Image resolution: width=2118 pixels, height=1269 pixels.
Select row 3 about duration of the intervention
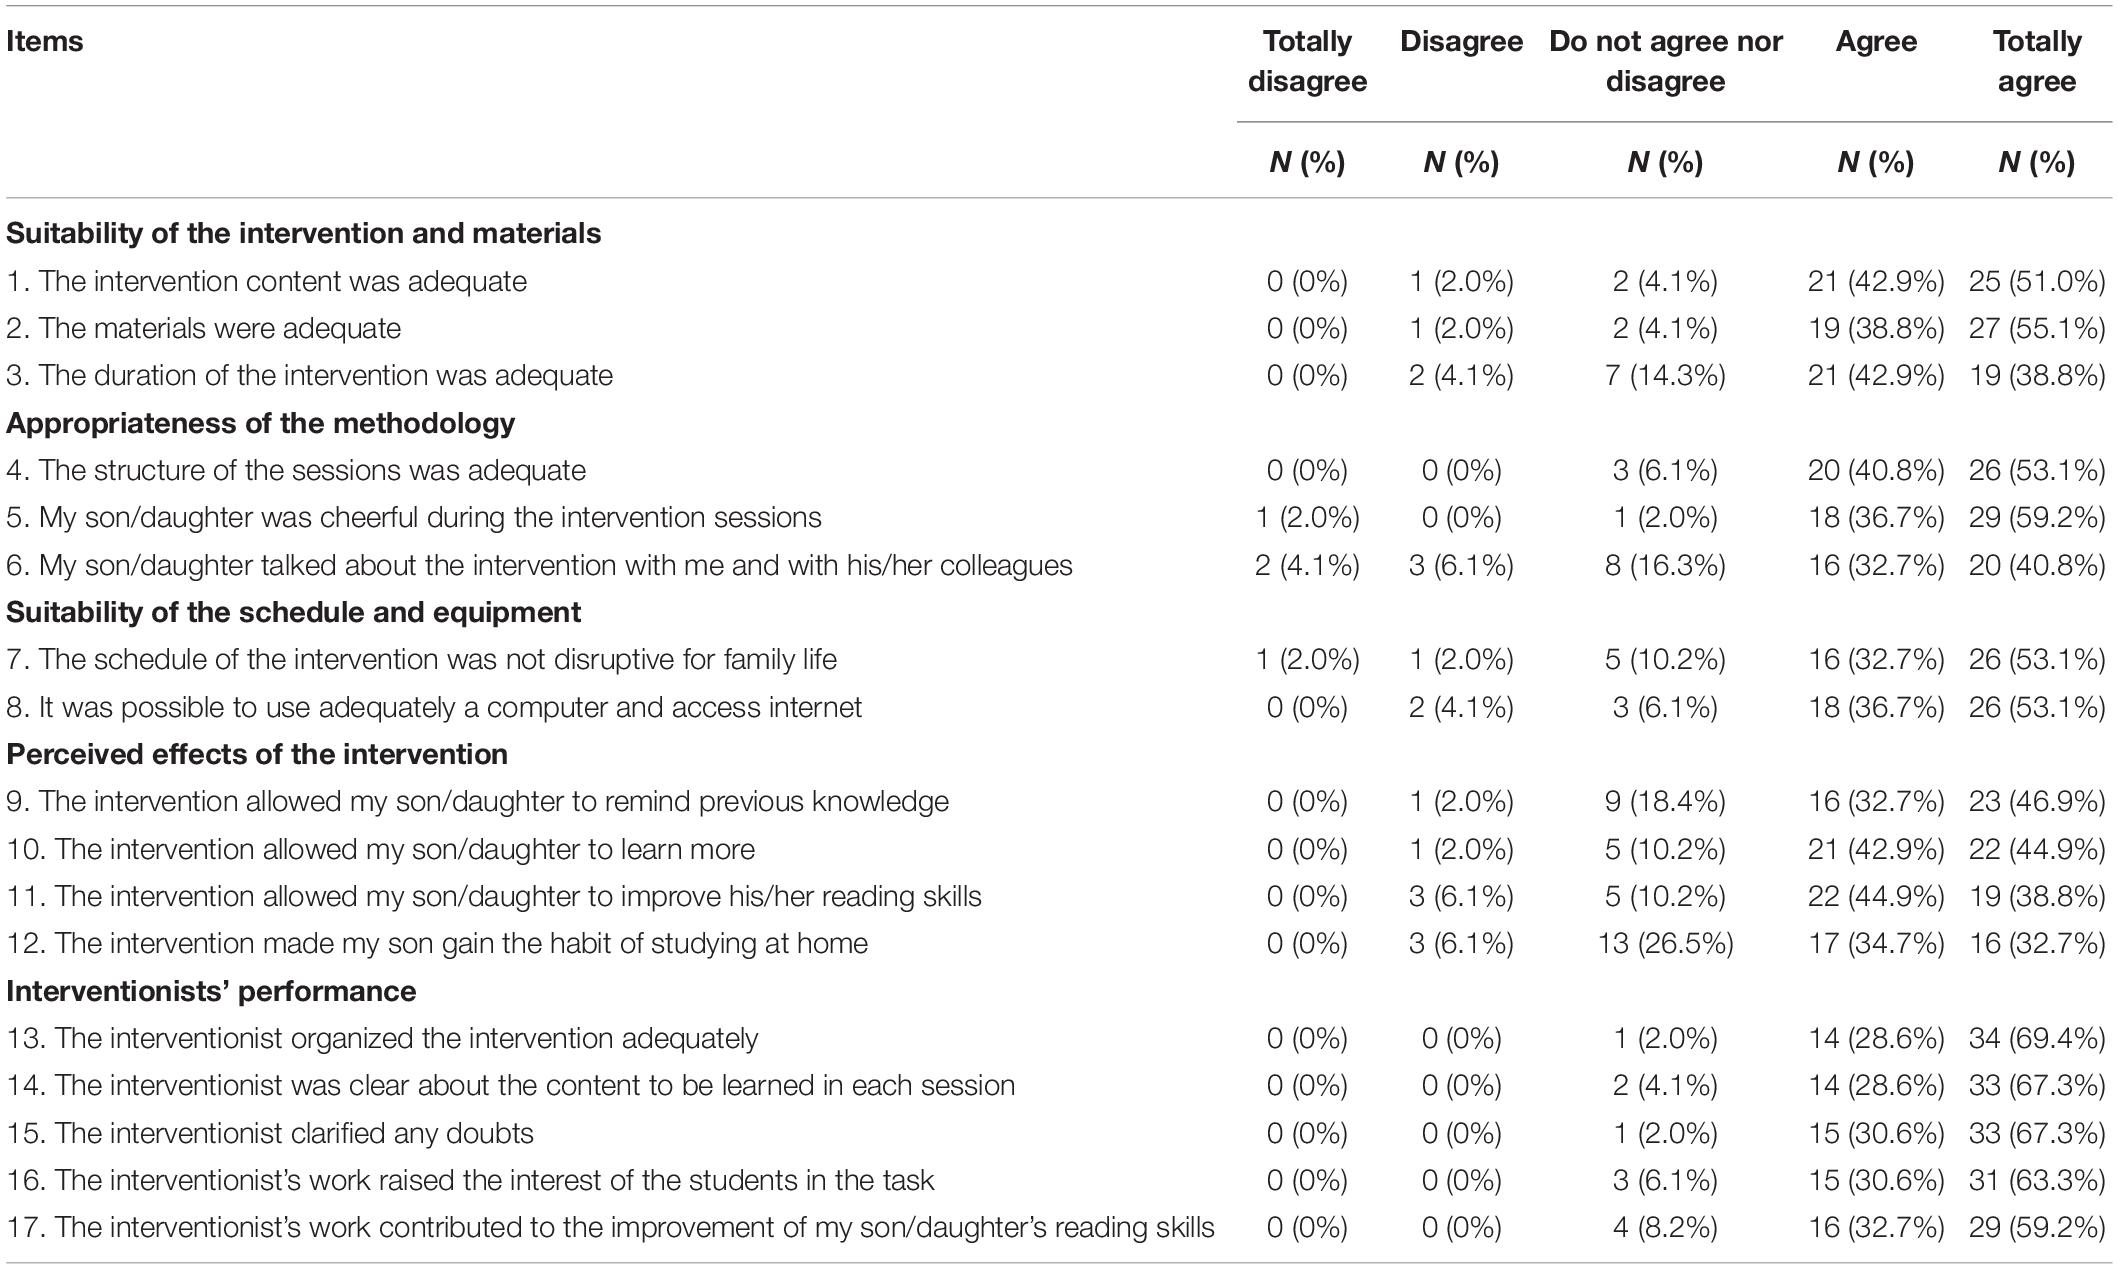pos(1059,376)
